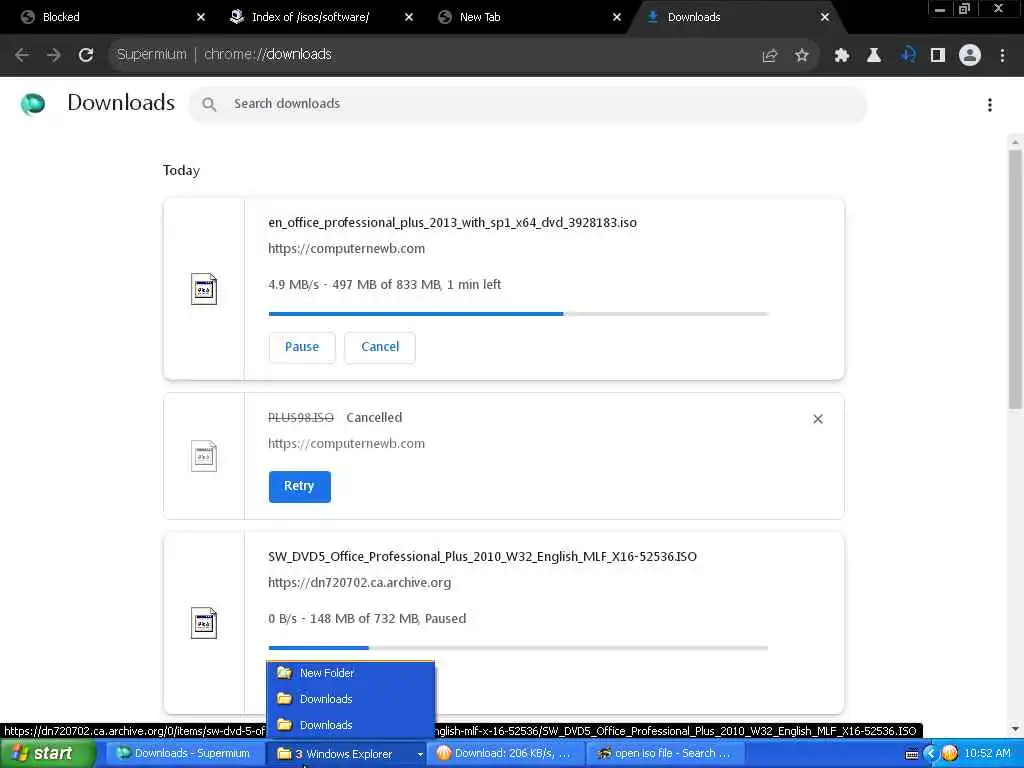Go back using the browser back arrow
Viewport: 1024px width, 768px height.
point(22,55)
